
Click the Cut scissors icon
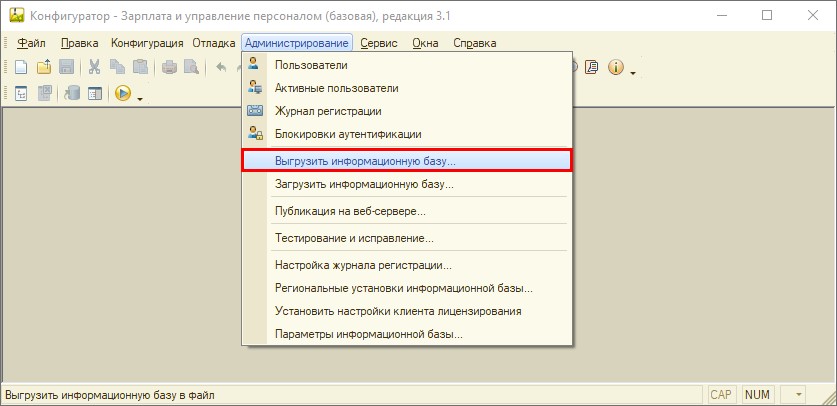coord(94,67)
